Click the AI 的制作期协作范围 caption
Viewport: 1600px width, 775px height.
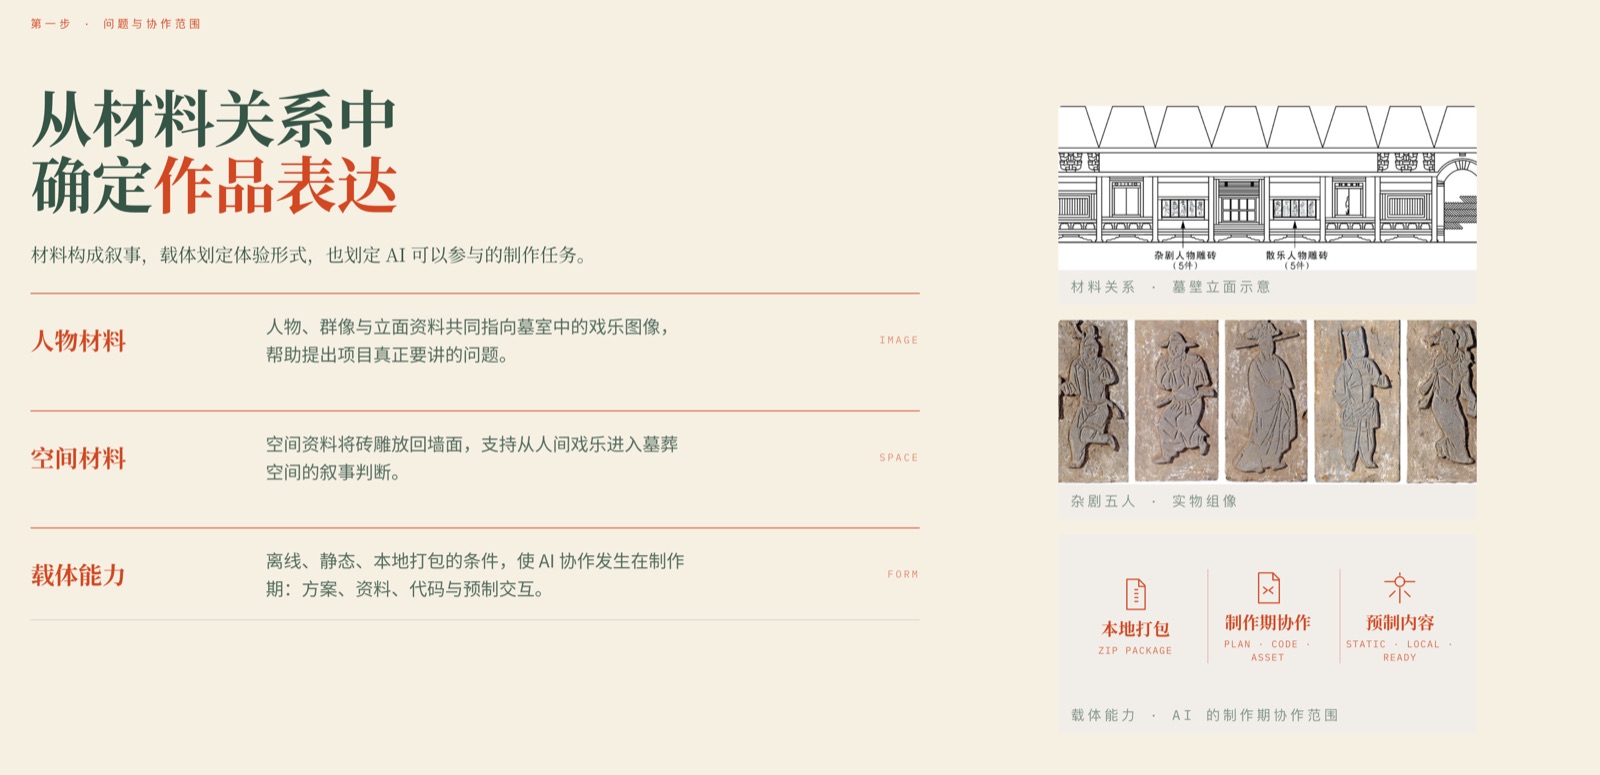1255,715
